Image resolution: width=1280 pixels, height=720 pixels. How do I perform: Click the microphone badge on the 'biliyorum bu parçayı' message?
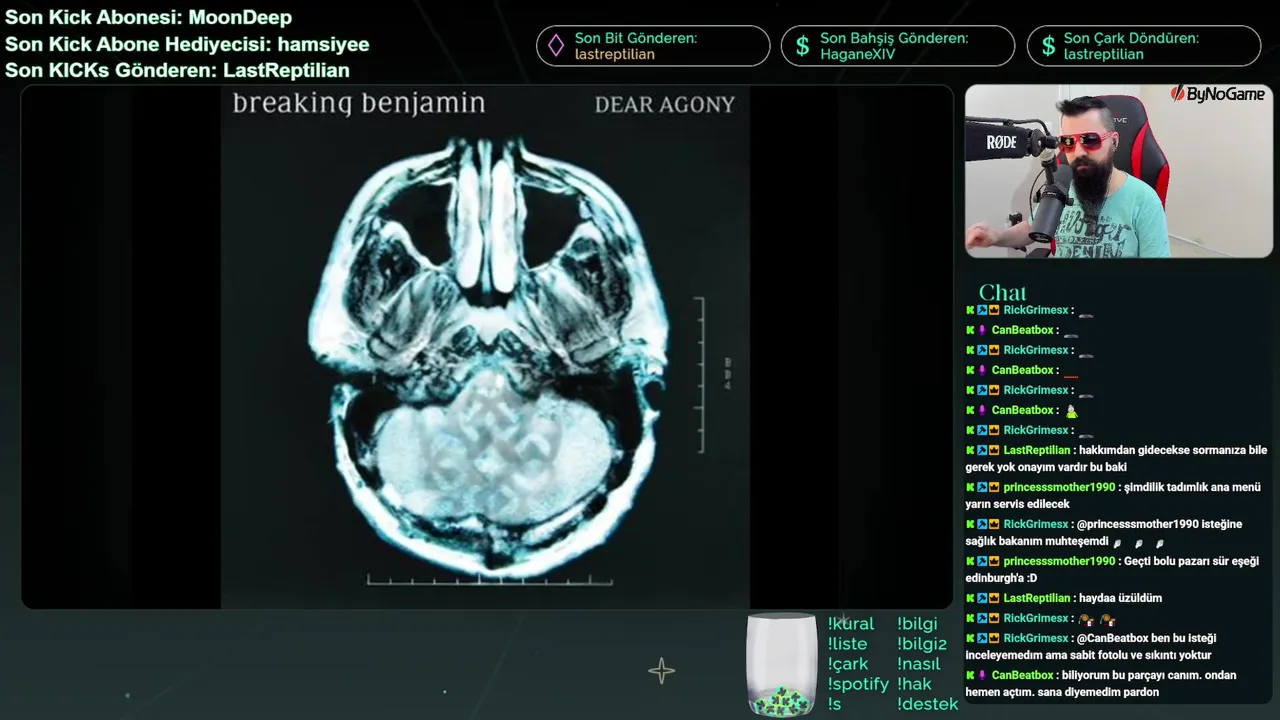tap(982, 675)
